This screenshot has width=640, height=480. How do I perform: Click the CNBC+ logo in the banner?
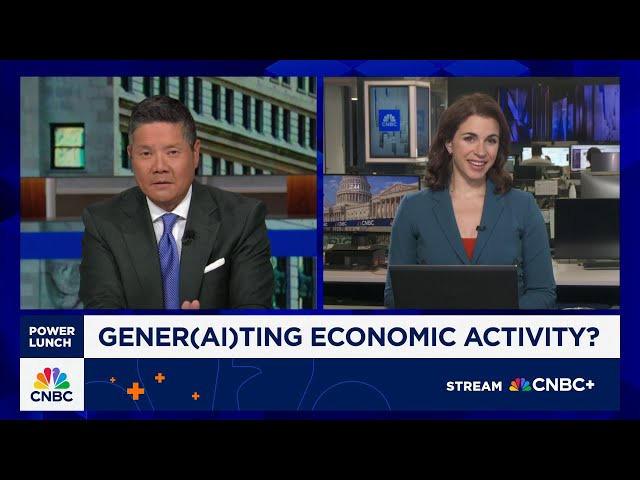552,385
